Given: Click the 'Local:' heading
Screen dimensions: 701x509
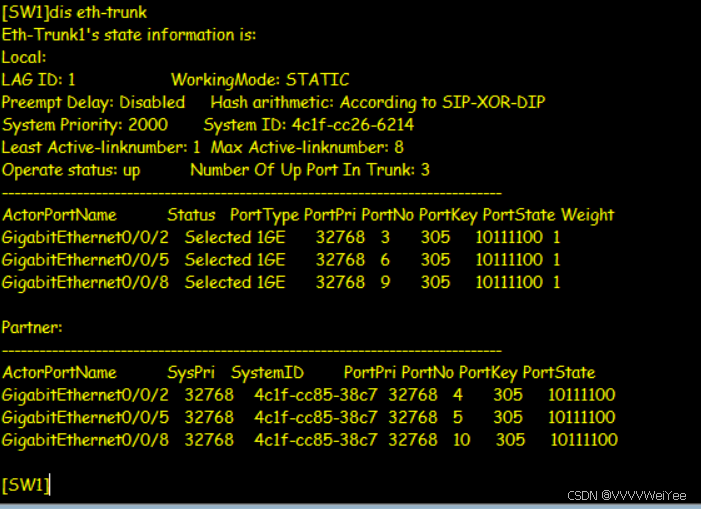Looking at the screenshot, I should [24, 57].
